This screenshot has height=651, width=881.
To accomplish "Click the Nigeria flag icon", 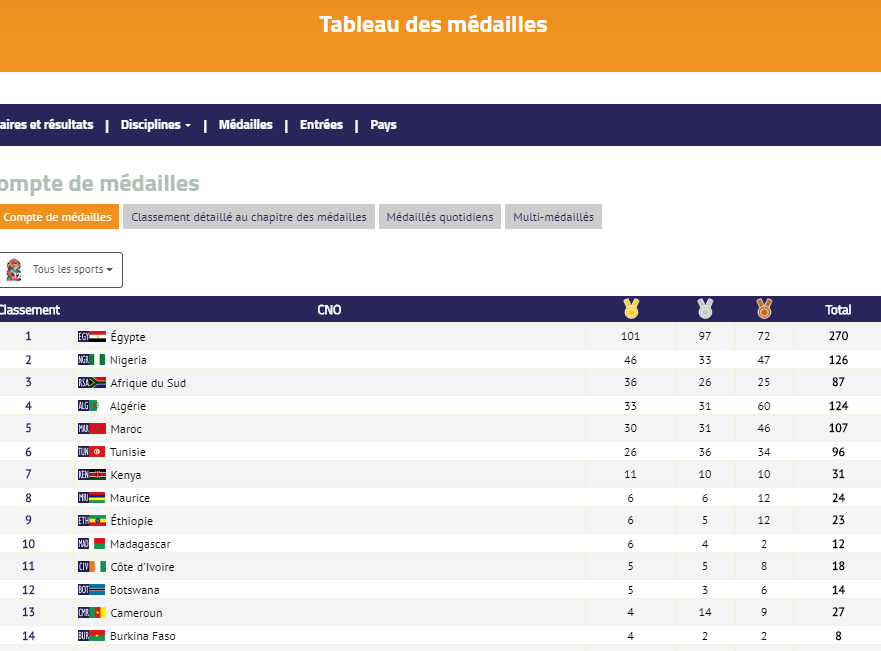I will point(92,360).
